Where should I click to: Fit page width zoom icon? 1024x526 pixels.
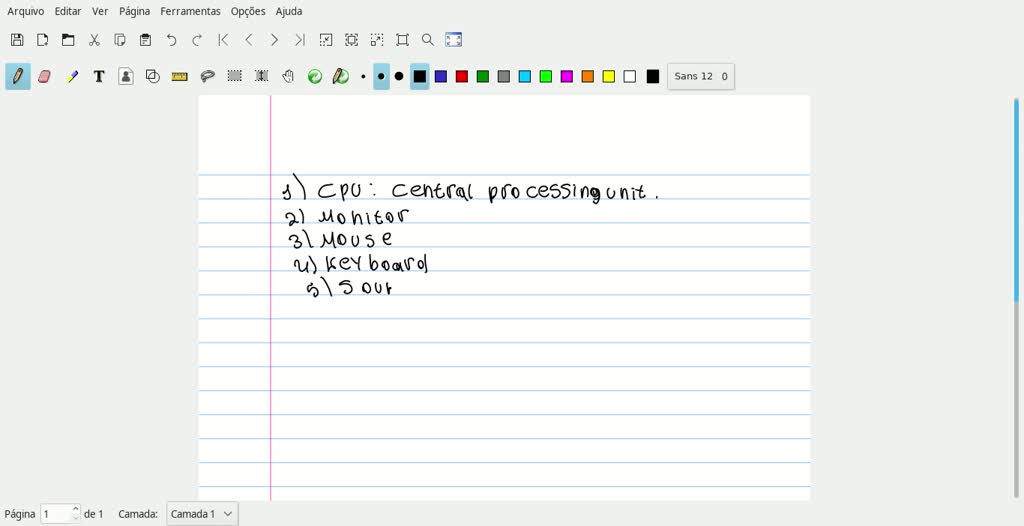351,40
